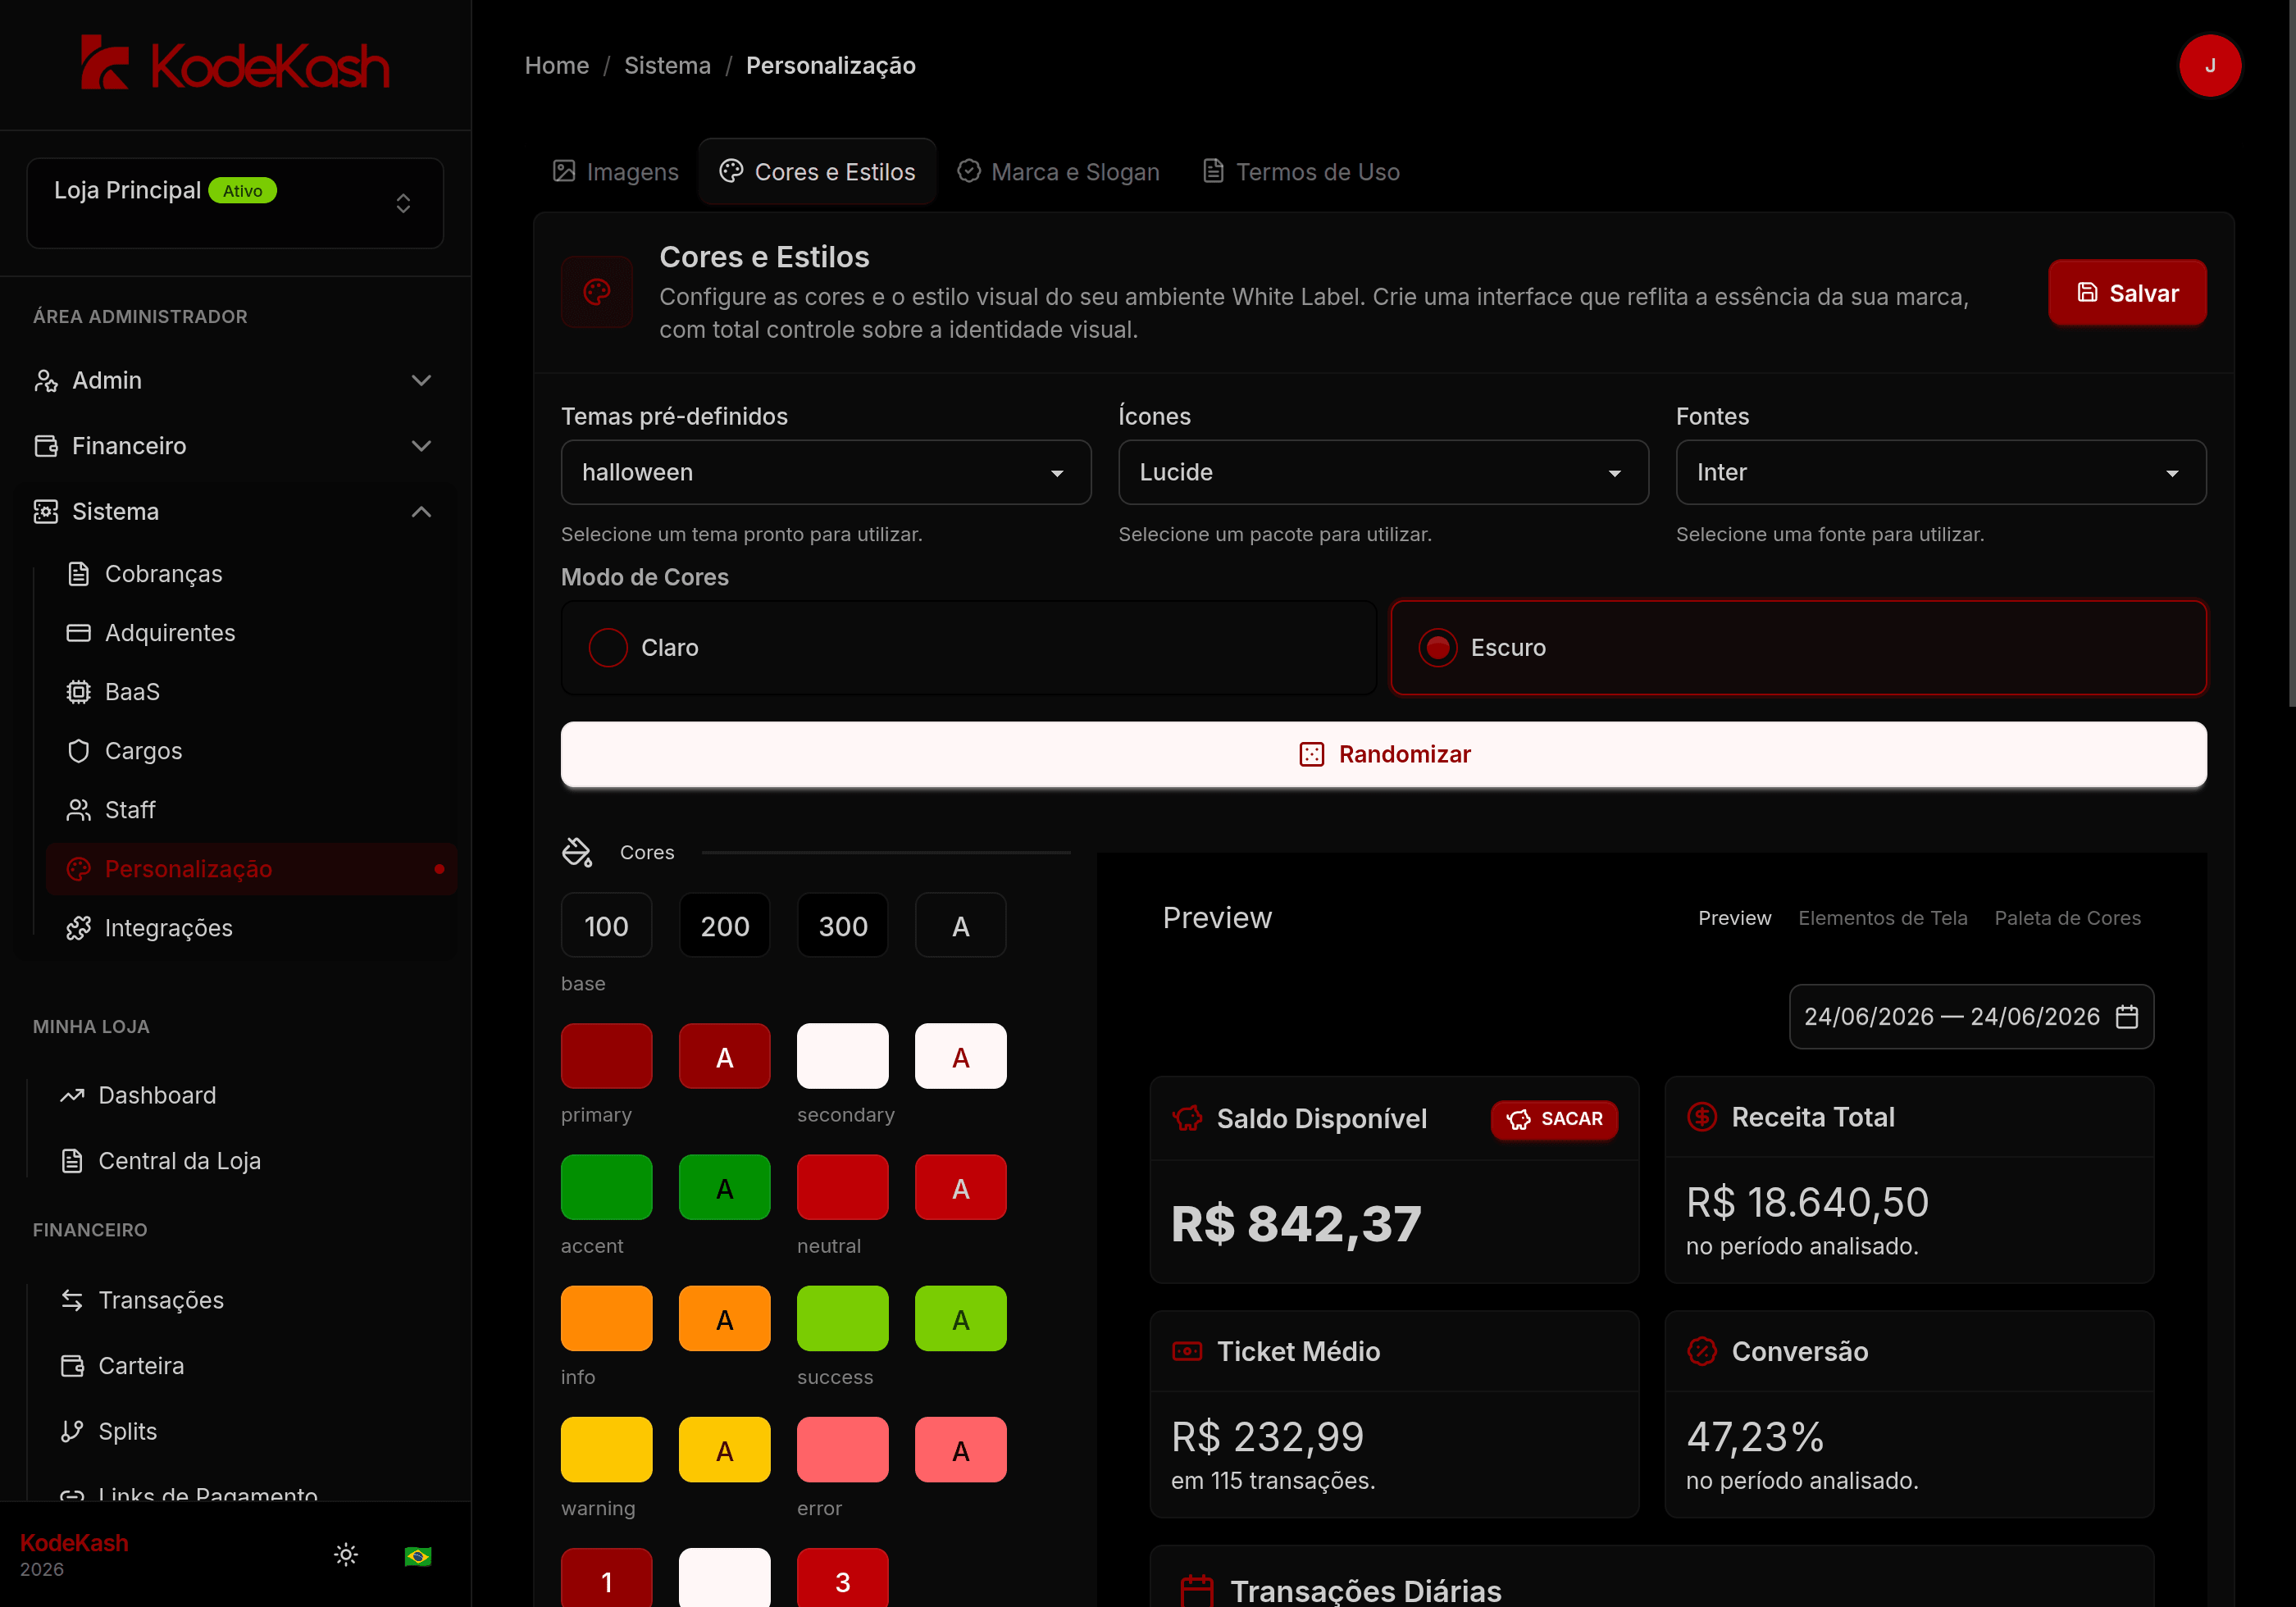Pick the primary color swatch
Screen dimensions: 2296x1607
606,1056
